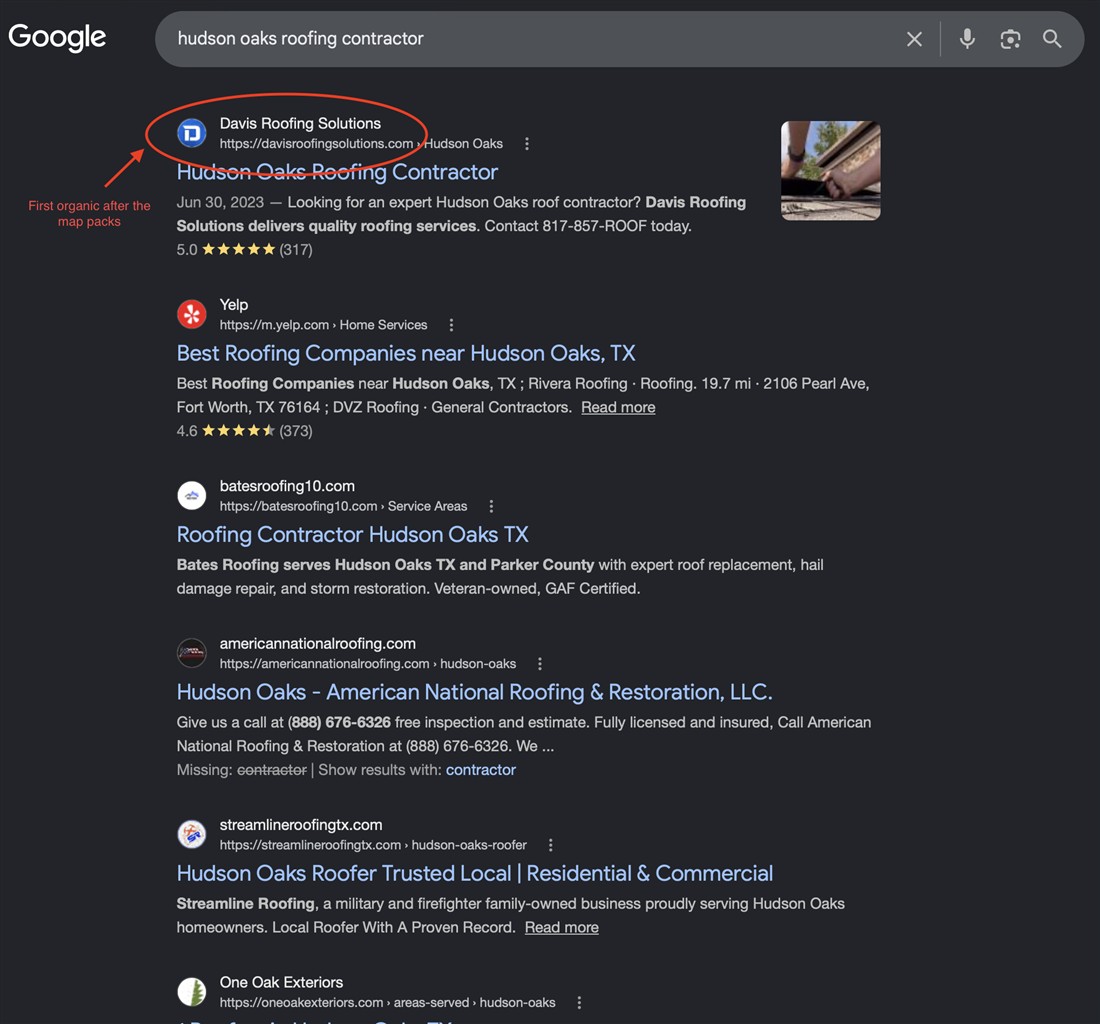Show results with the word contractor
This screenshot has height=1024, width=1100.
pos(481,770)
